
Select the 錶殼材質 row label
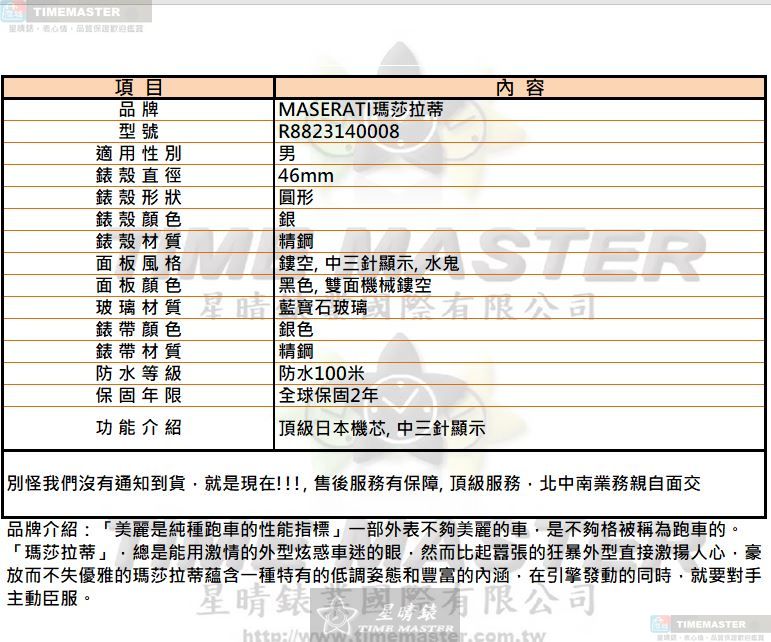pos(139,241)
